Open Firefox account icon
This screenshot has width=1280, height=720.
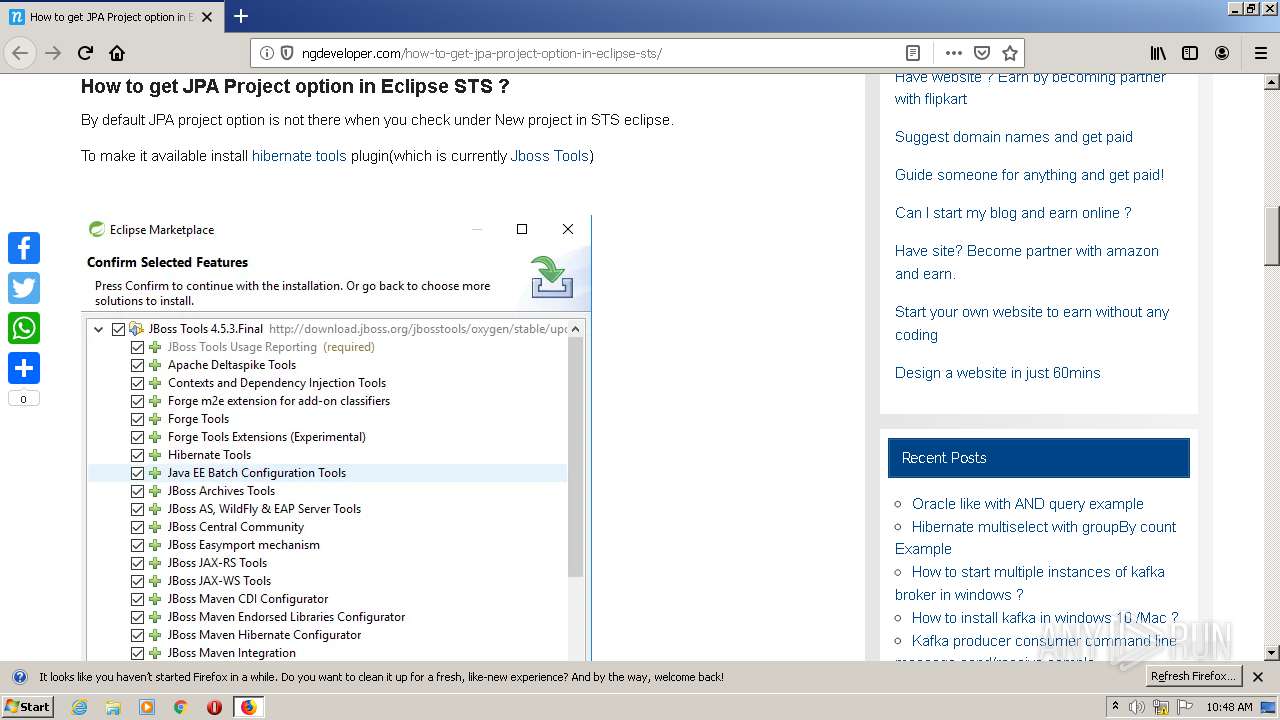click(1222, 53)
